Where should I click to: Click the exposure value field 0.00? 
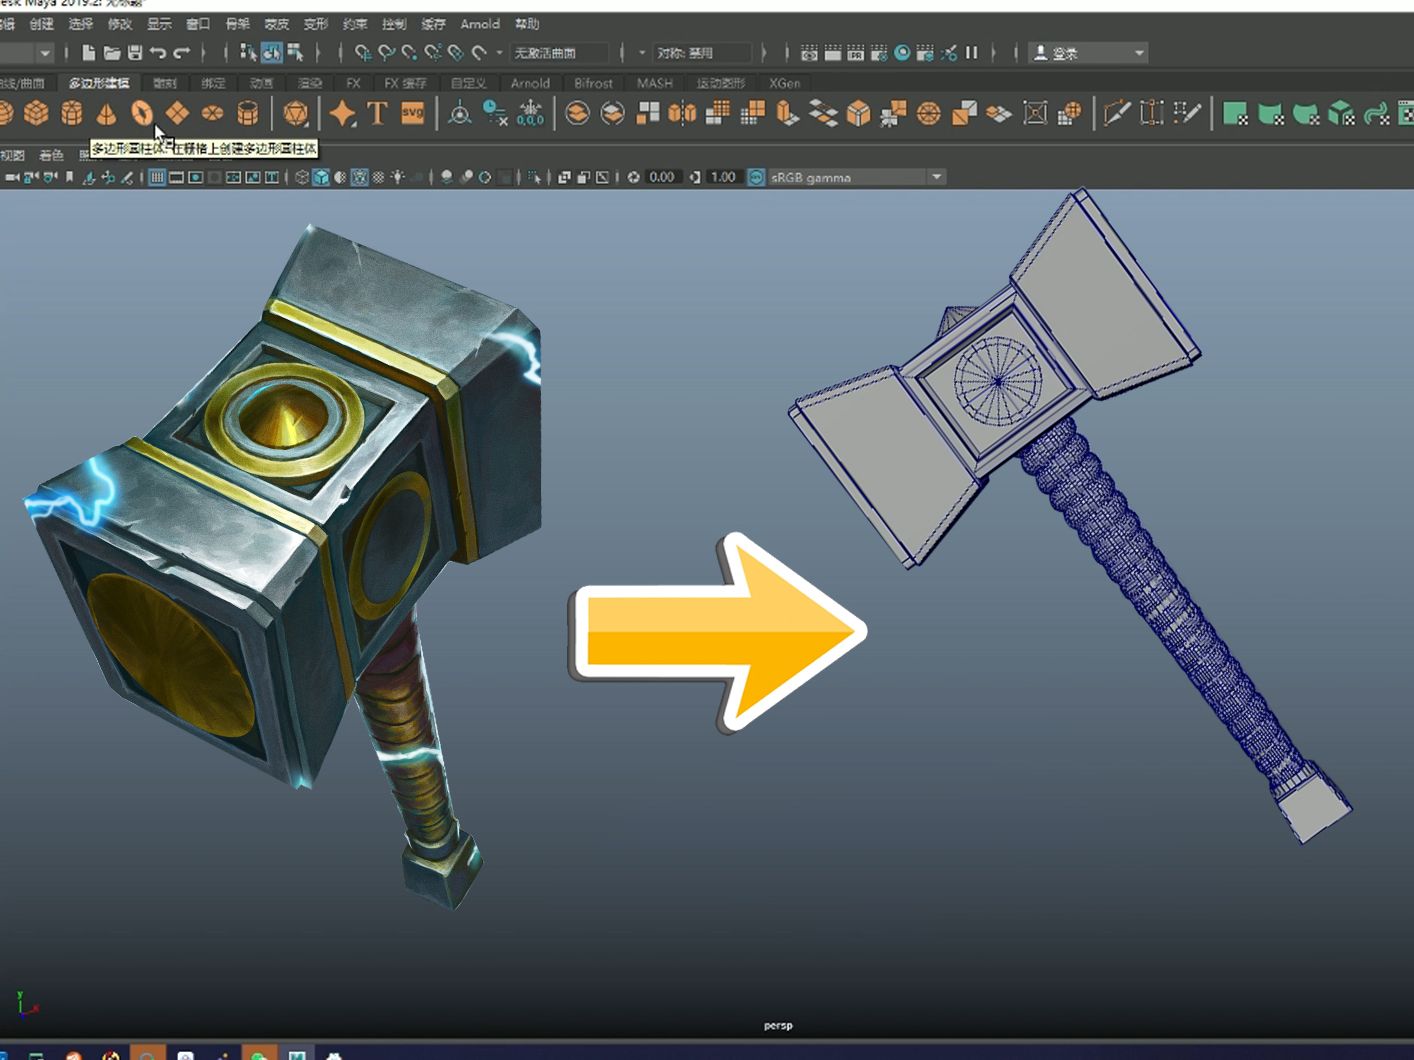[662, 177]
